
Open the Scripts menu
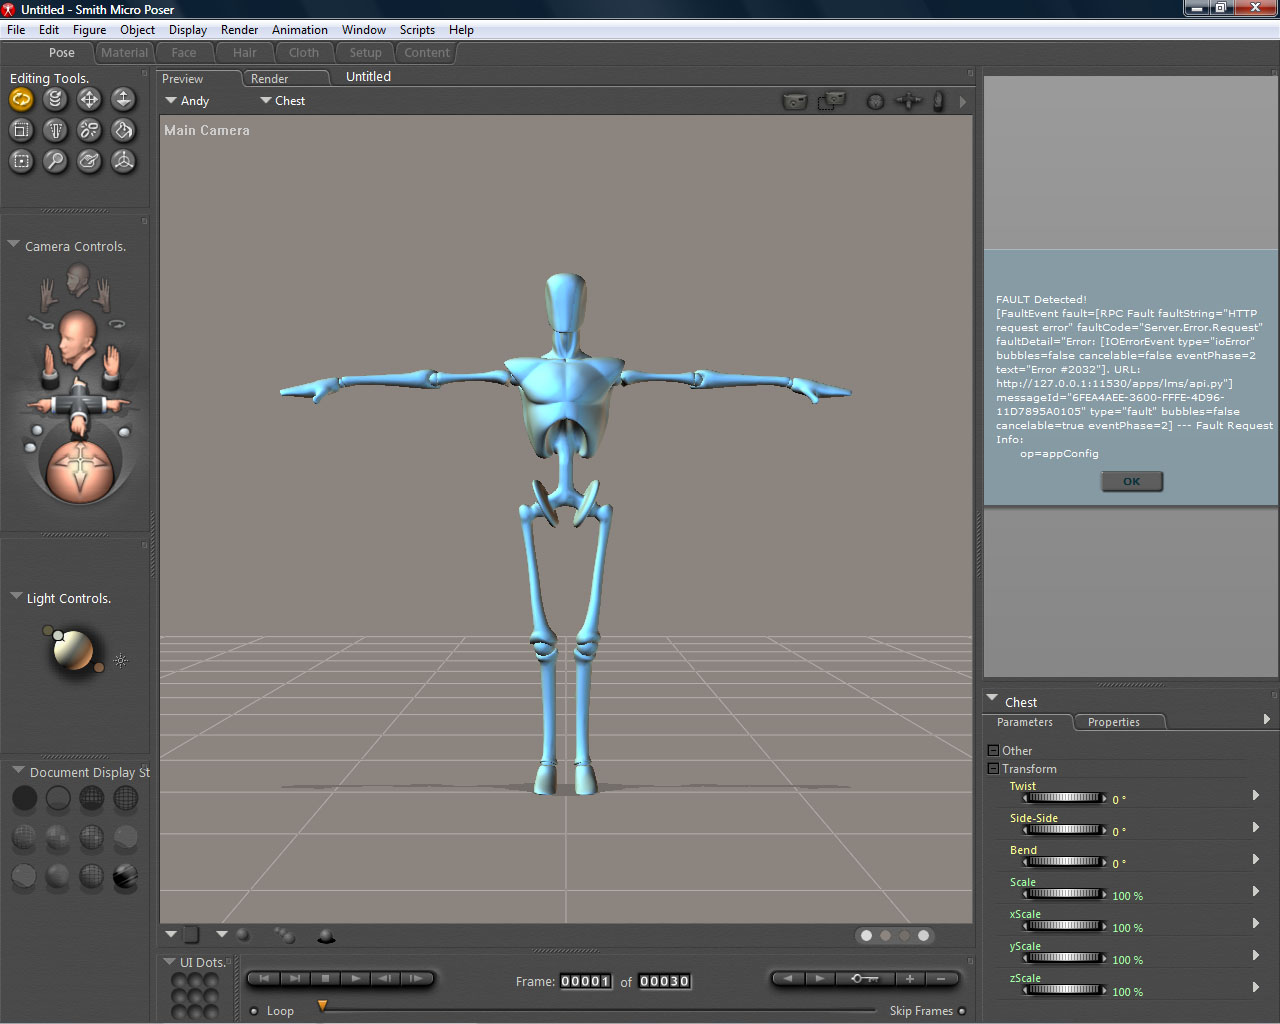coord(417,30)
